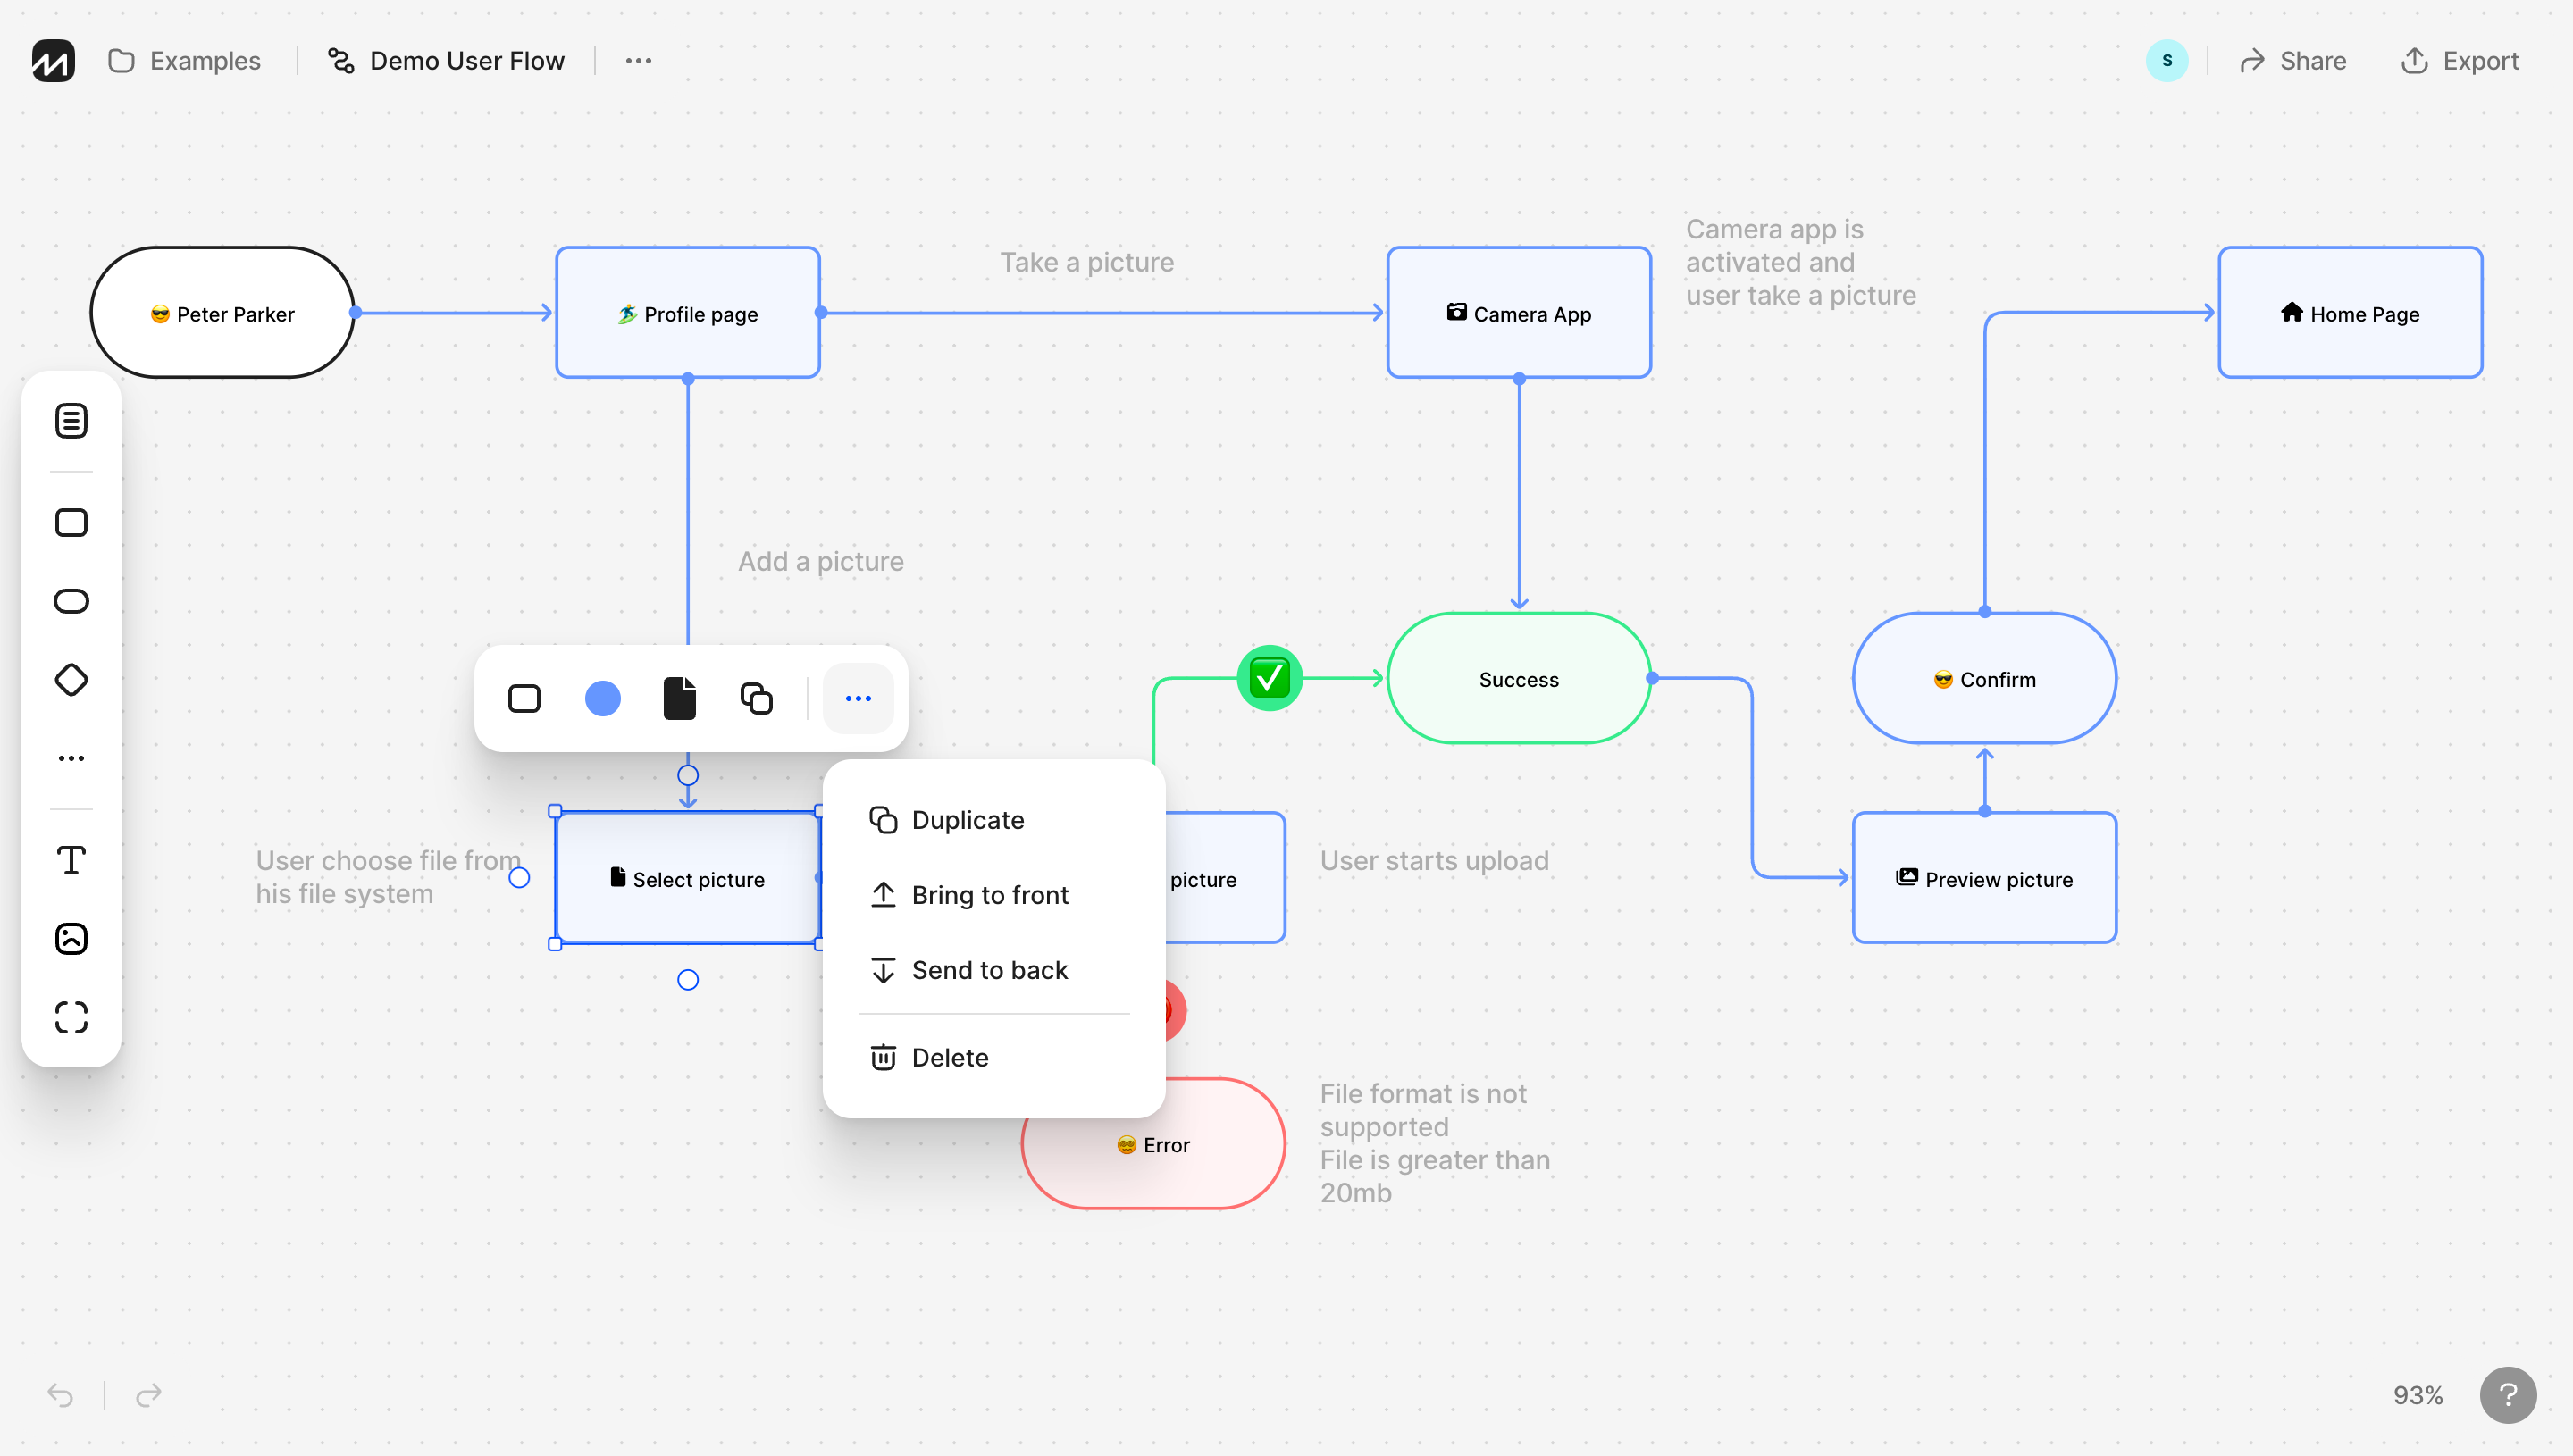Open the more options dots beside title
This screenshot has height=1456, width=2573.
pyautogui.click(x=638, y=61)
